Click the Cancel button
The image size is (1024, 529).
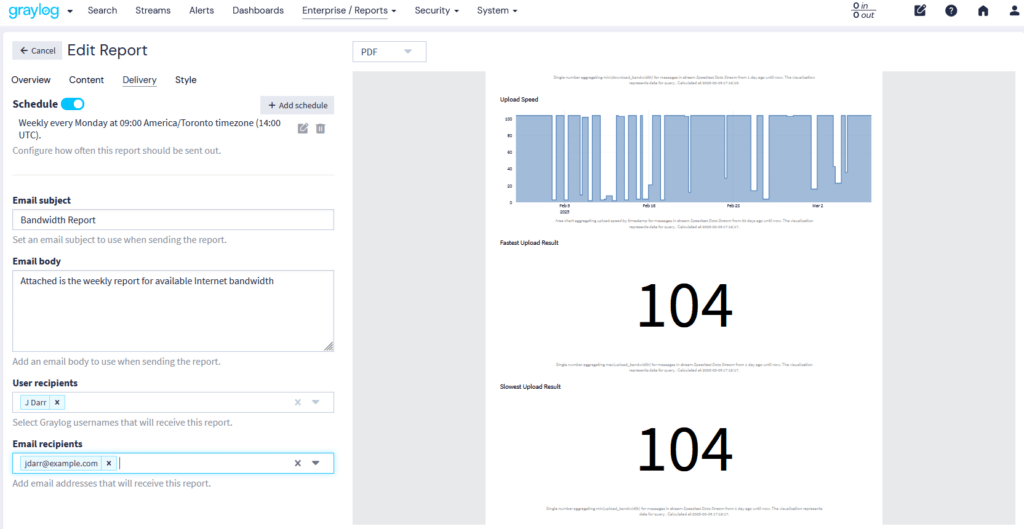37,51
